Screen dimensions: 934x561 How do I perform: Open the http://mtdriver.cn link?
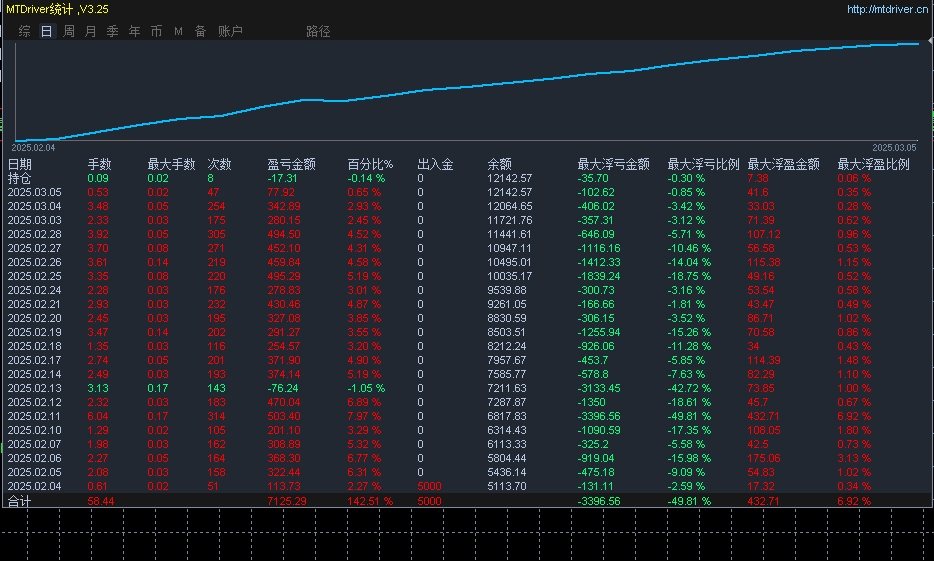pos(887,9)
